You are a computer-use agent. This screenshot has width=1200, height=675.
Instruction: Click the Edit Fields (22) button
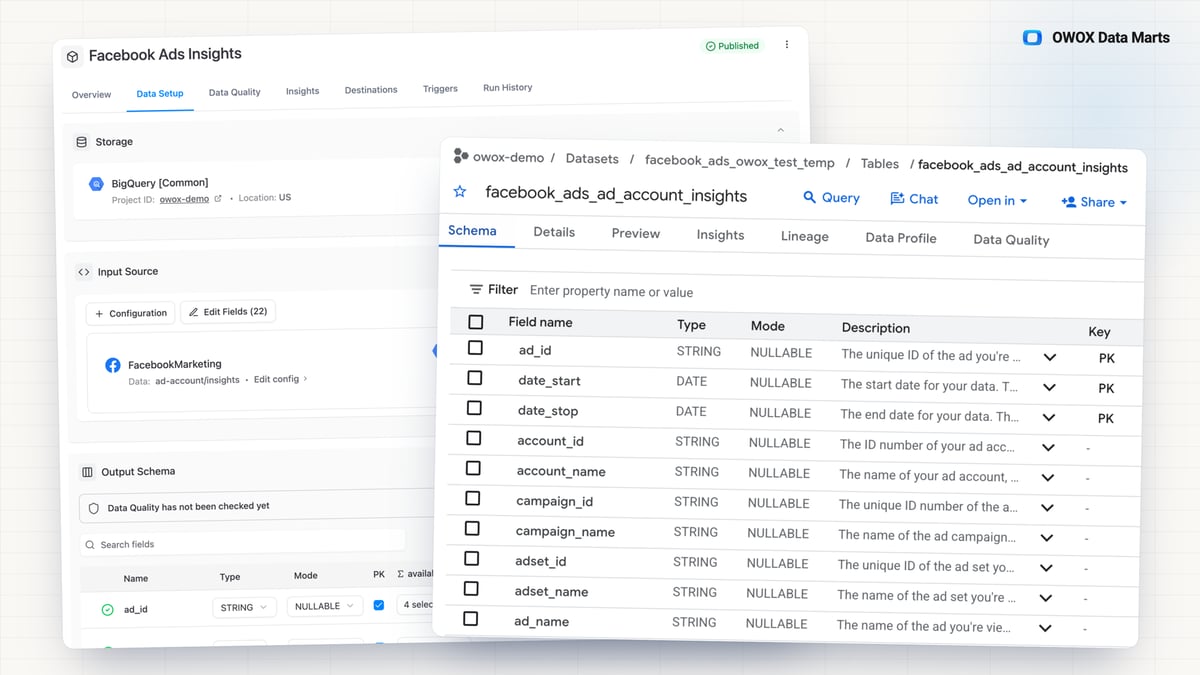click(x=228, y=312)
